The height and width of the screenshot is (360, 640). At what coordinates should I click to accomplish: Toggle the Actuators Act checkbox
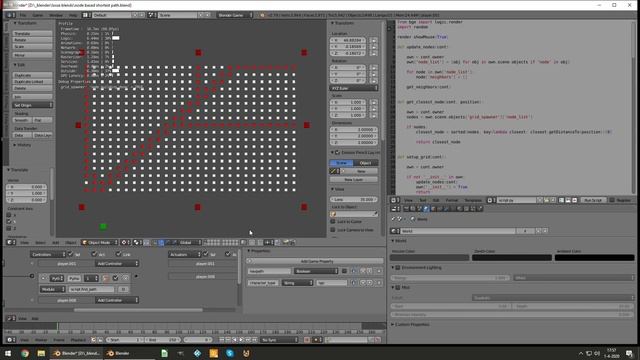pyautogui.click(x=227, y=254)
